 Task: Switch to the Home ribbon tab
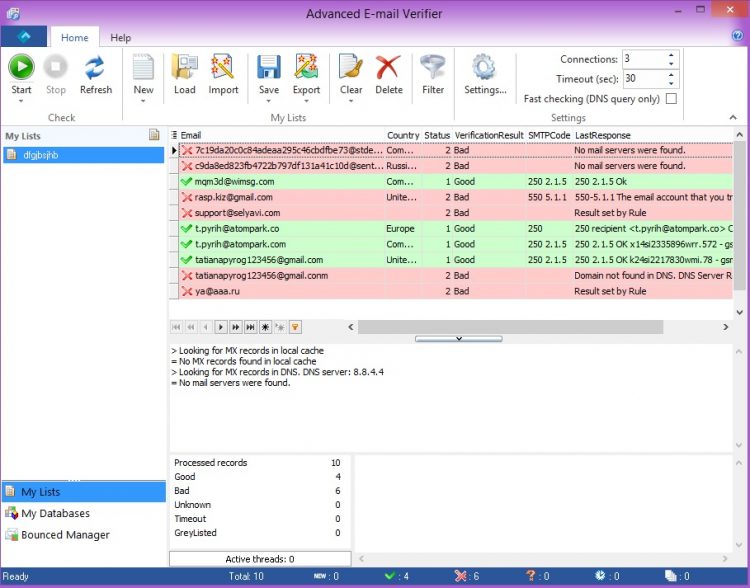(x=75, y=37)
